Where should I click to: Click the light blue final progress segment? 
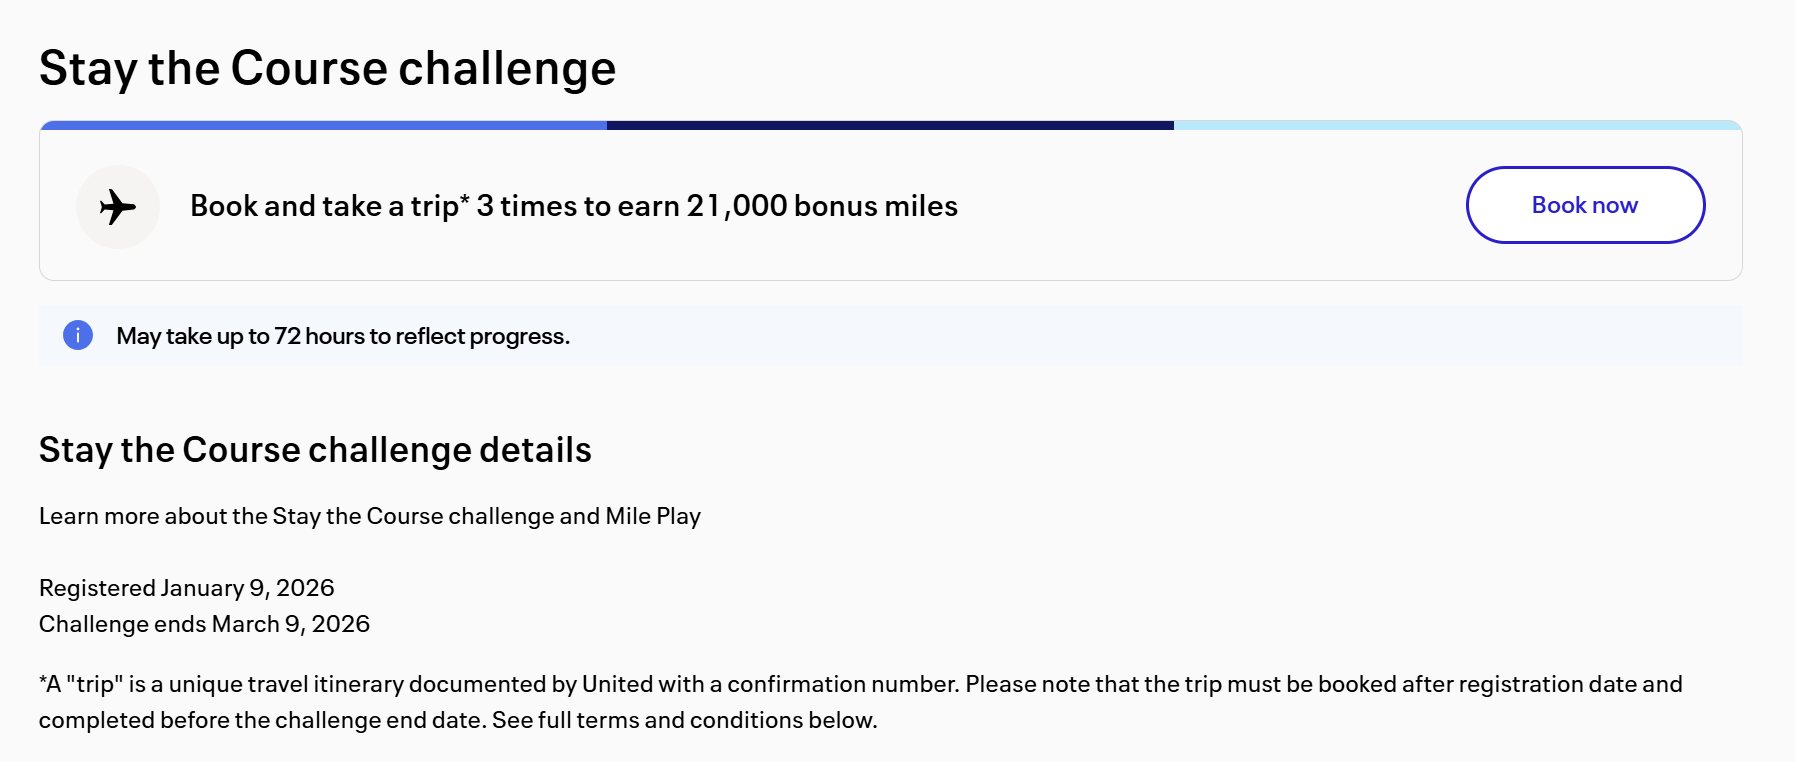click(1457, 126)
